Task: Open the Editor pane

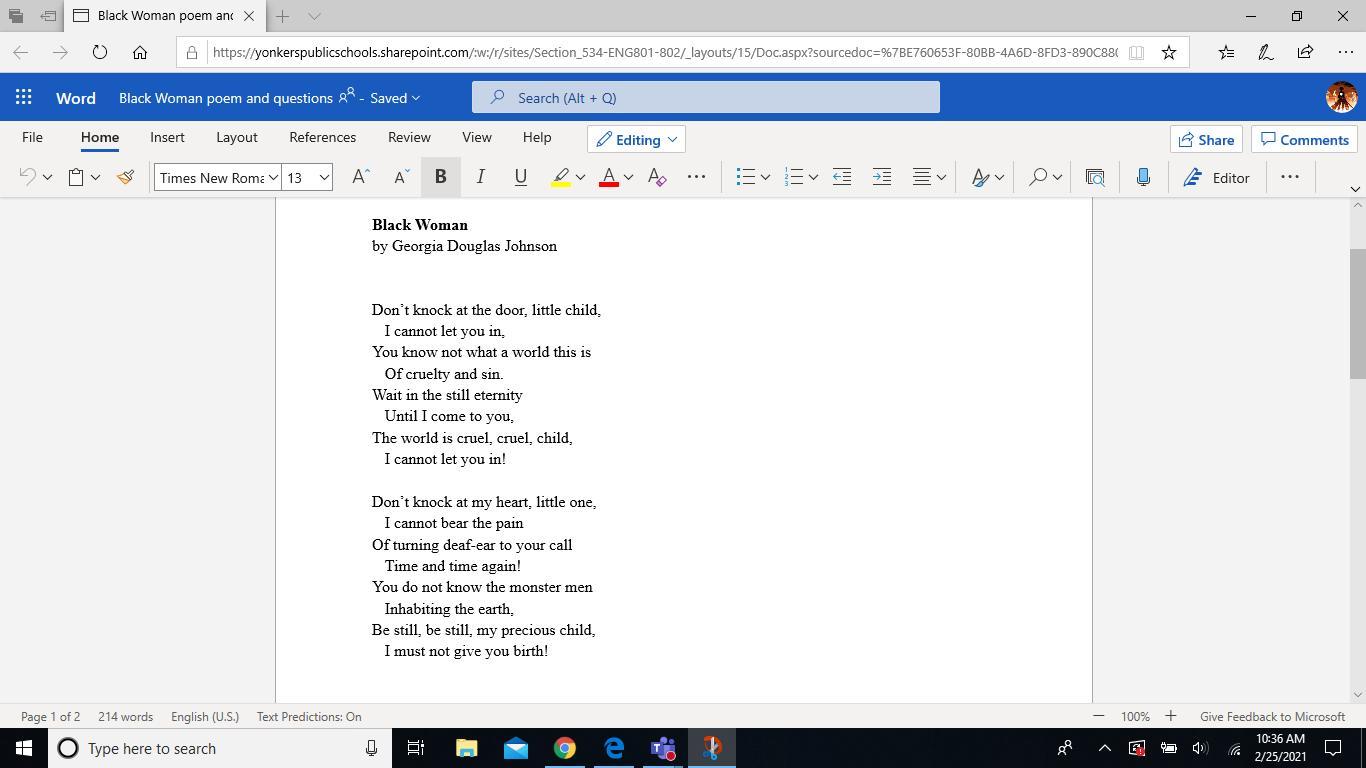Action: [1216, 177]
